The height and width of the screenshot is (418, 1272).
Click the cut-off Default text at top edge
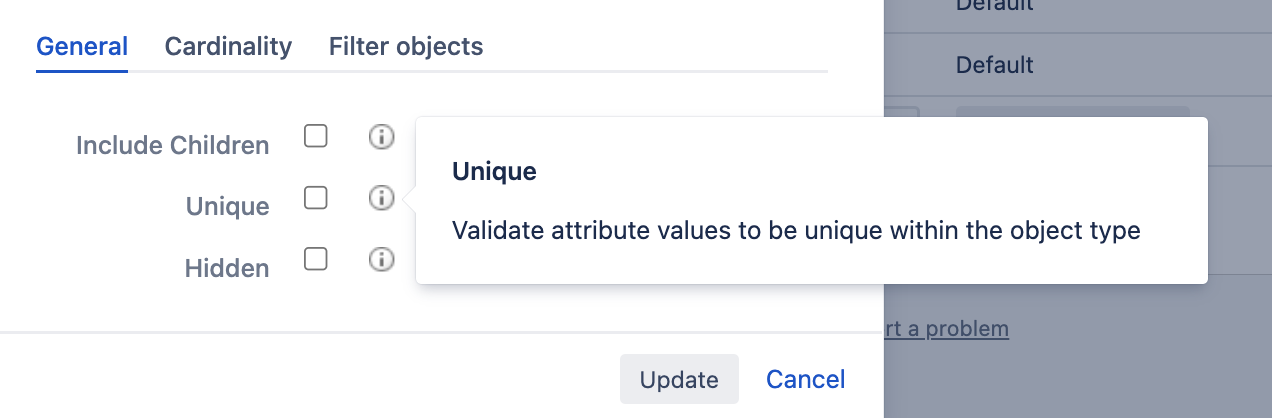pyautogui.click(x=995, y=6)
